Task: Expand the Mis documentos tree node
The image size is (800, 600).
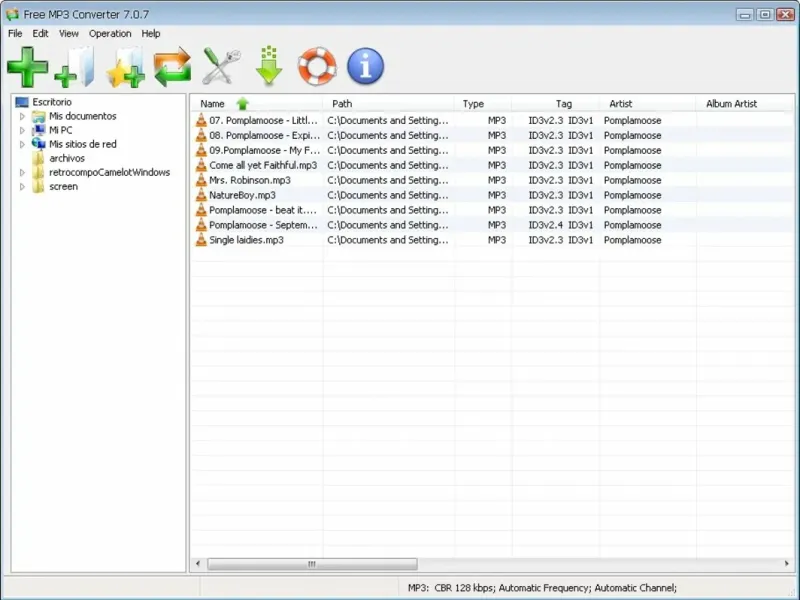Action: [x=22, y=116]
